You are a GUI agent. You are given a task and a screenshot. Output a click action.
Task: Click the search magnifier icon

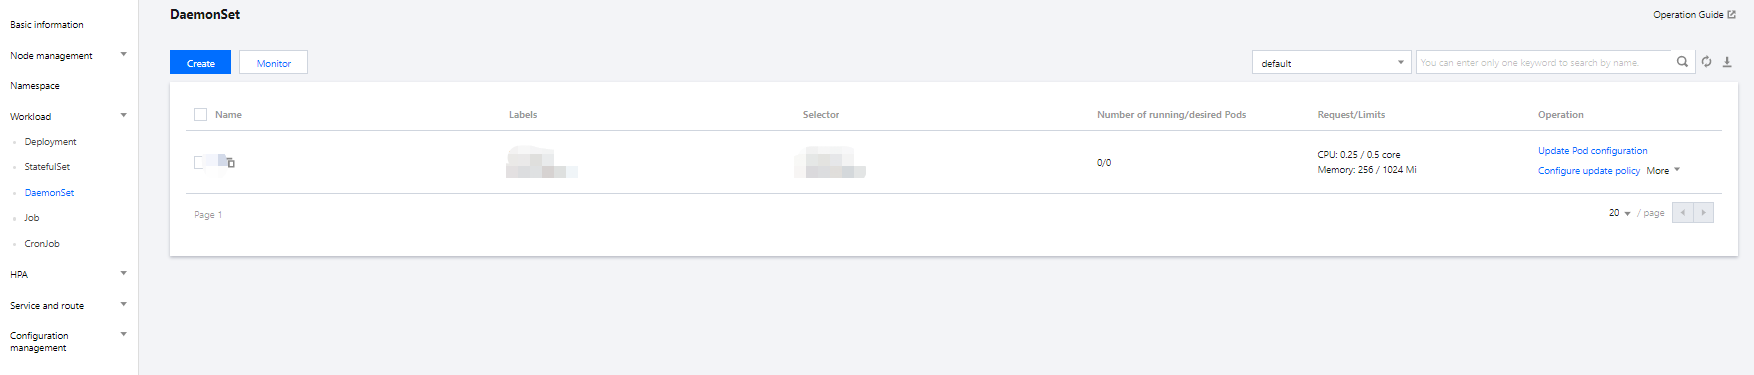[1682, 62]
